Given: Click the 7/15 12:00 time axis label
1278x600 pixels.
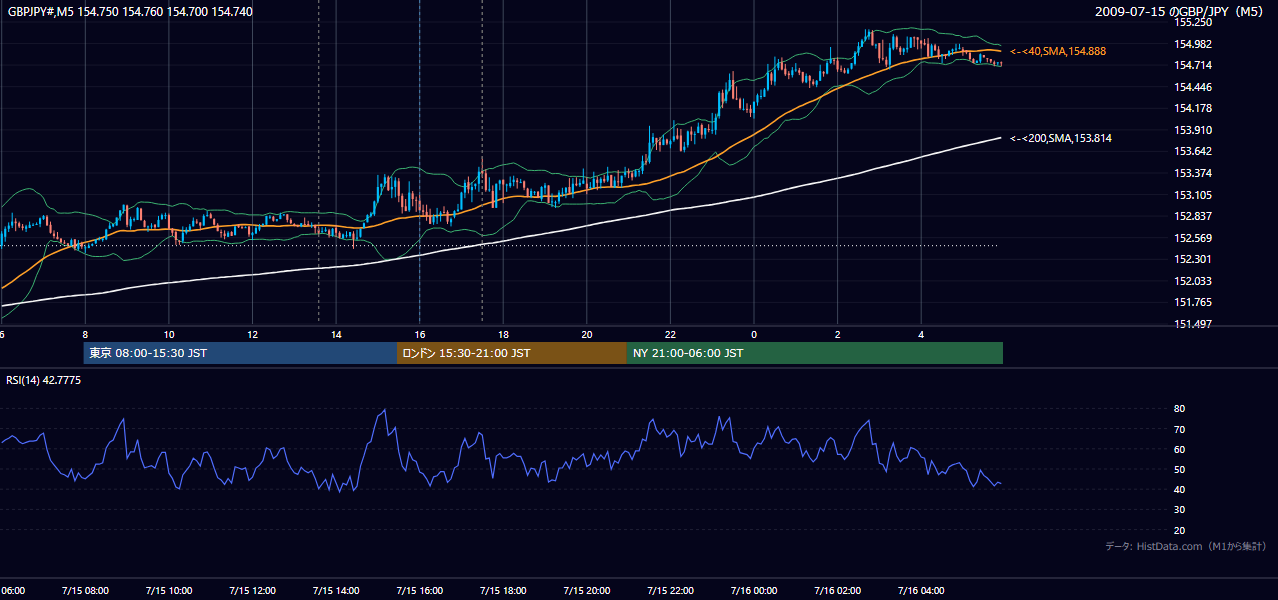Looking at the screenshot, I should pyautogui.click(x=252, y=590).
